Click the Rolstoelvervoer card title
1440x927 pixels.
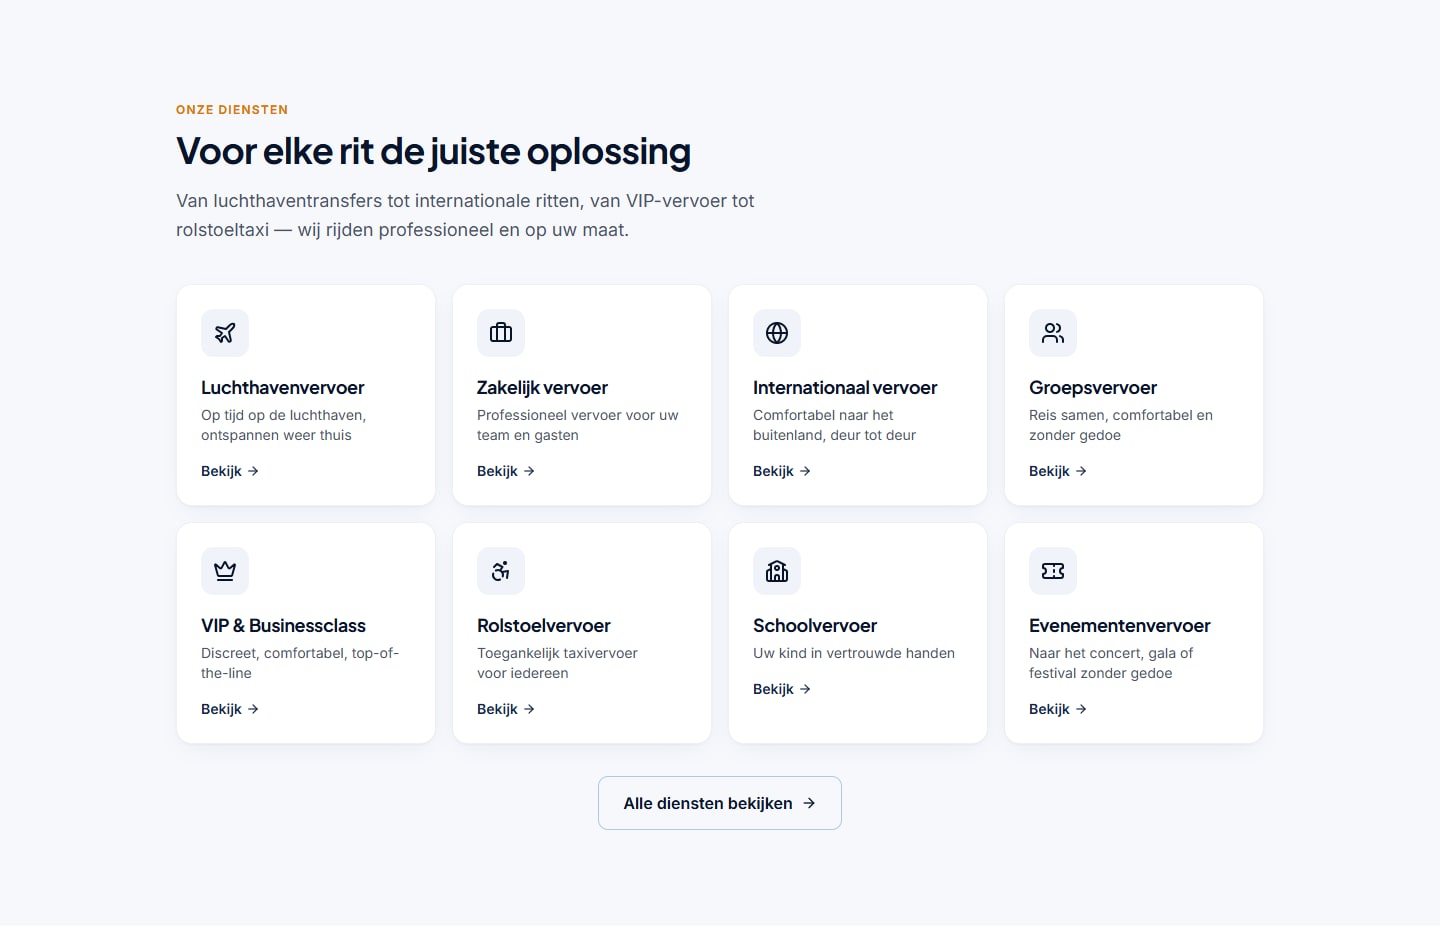544,626
